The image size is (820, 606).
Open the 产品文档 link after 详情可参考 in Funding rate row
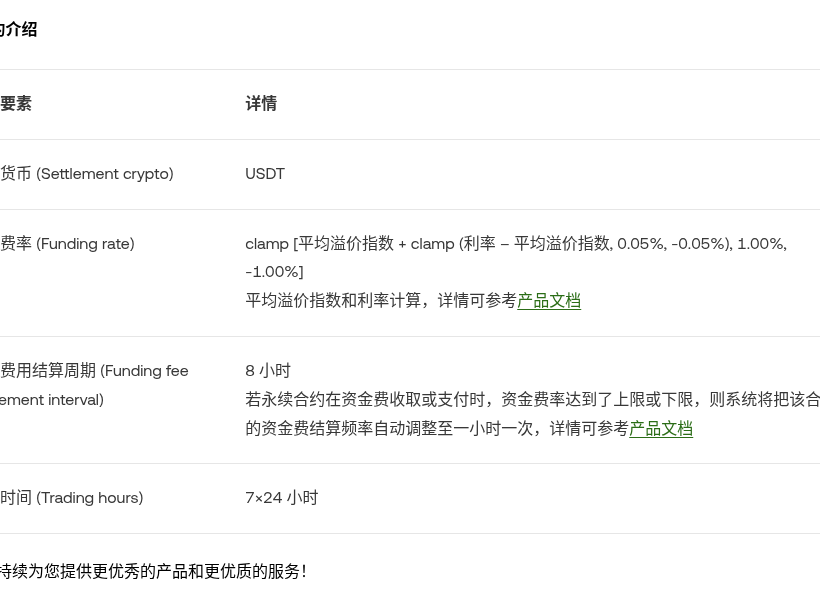(x=549, y=301)
